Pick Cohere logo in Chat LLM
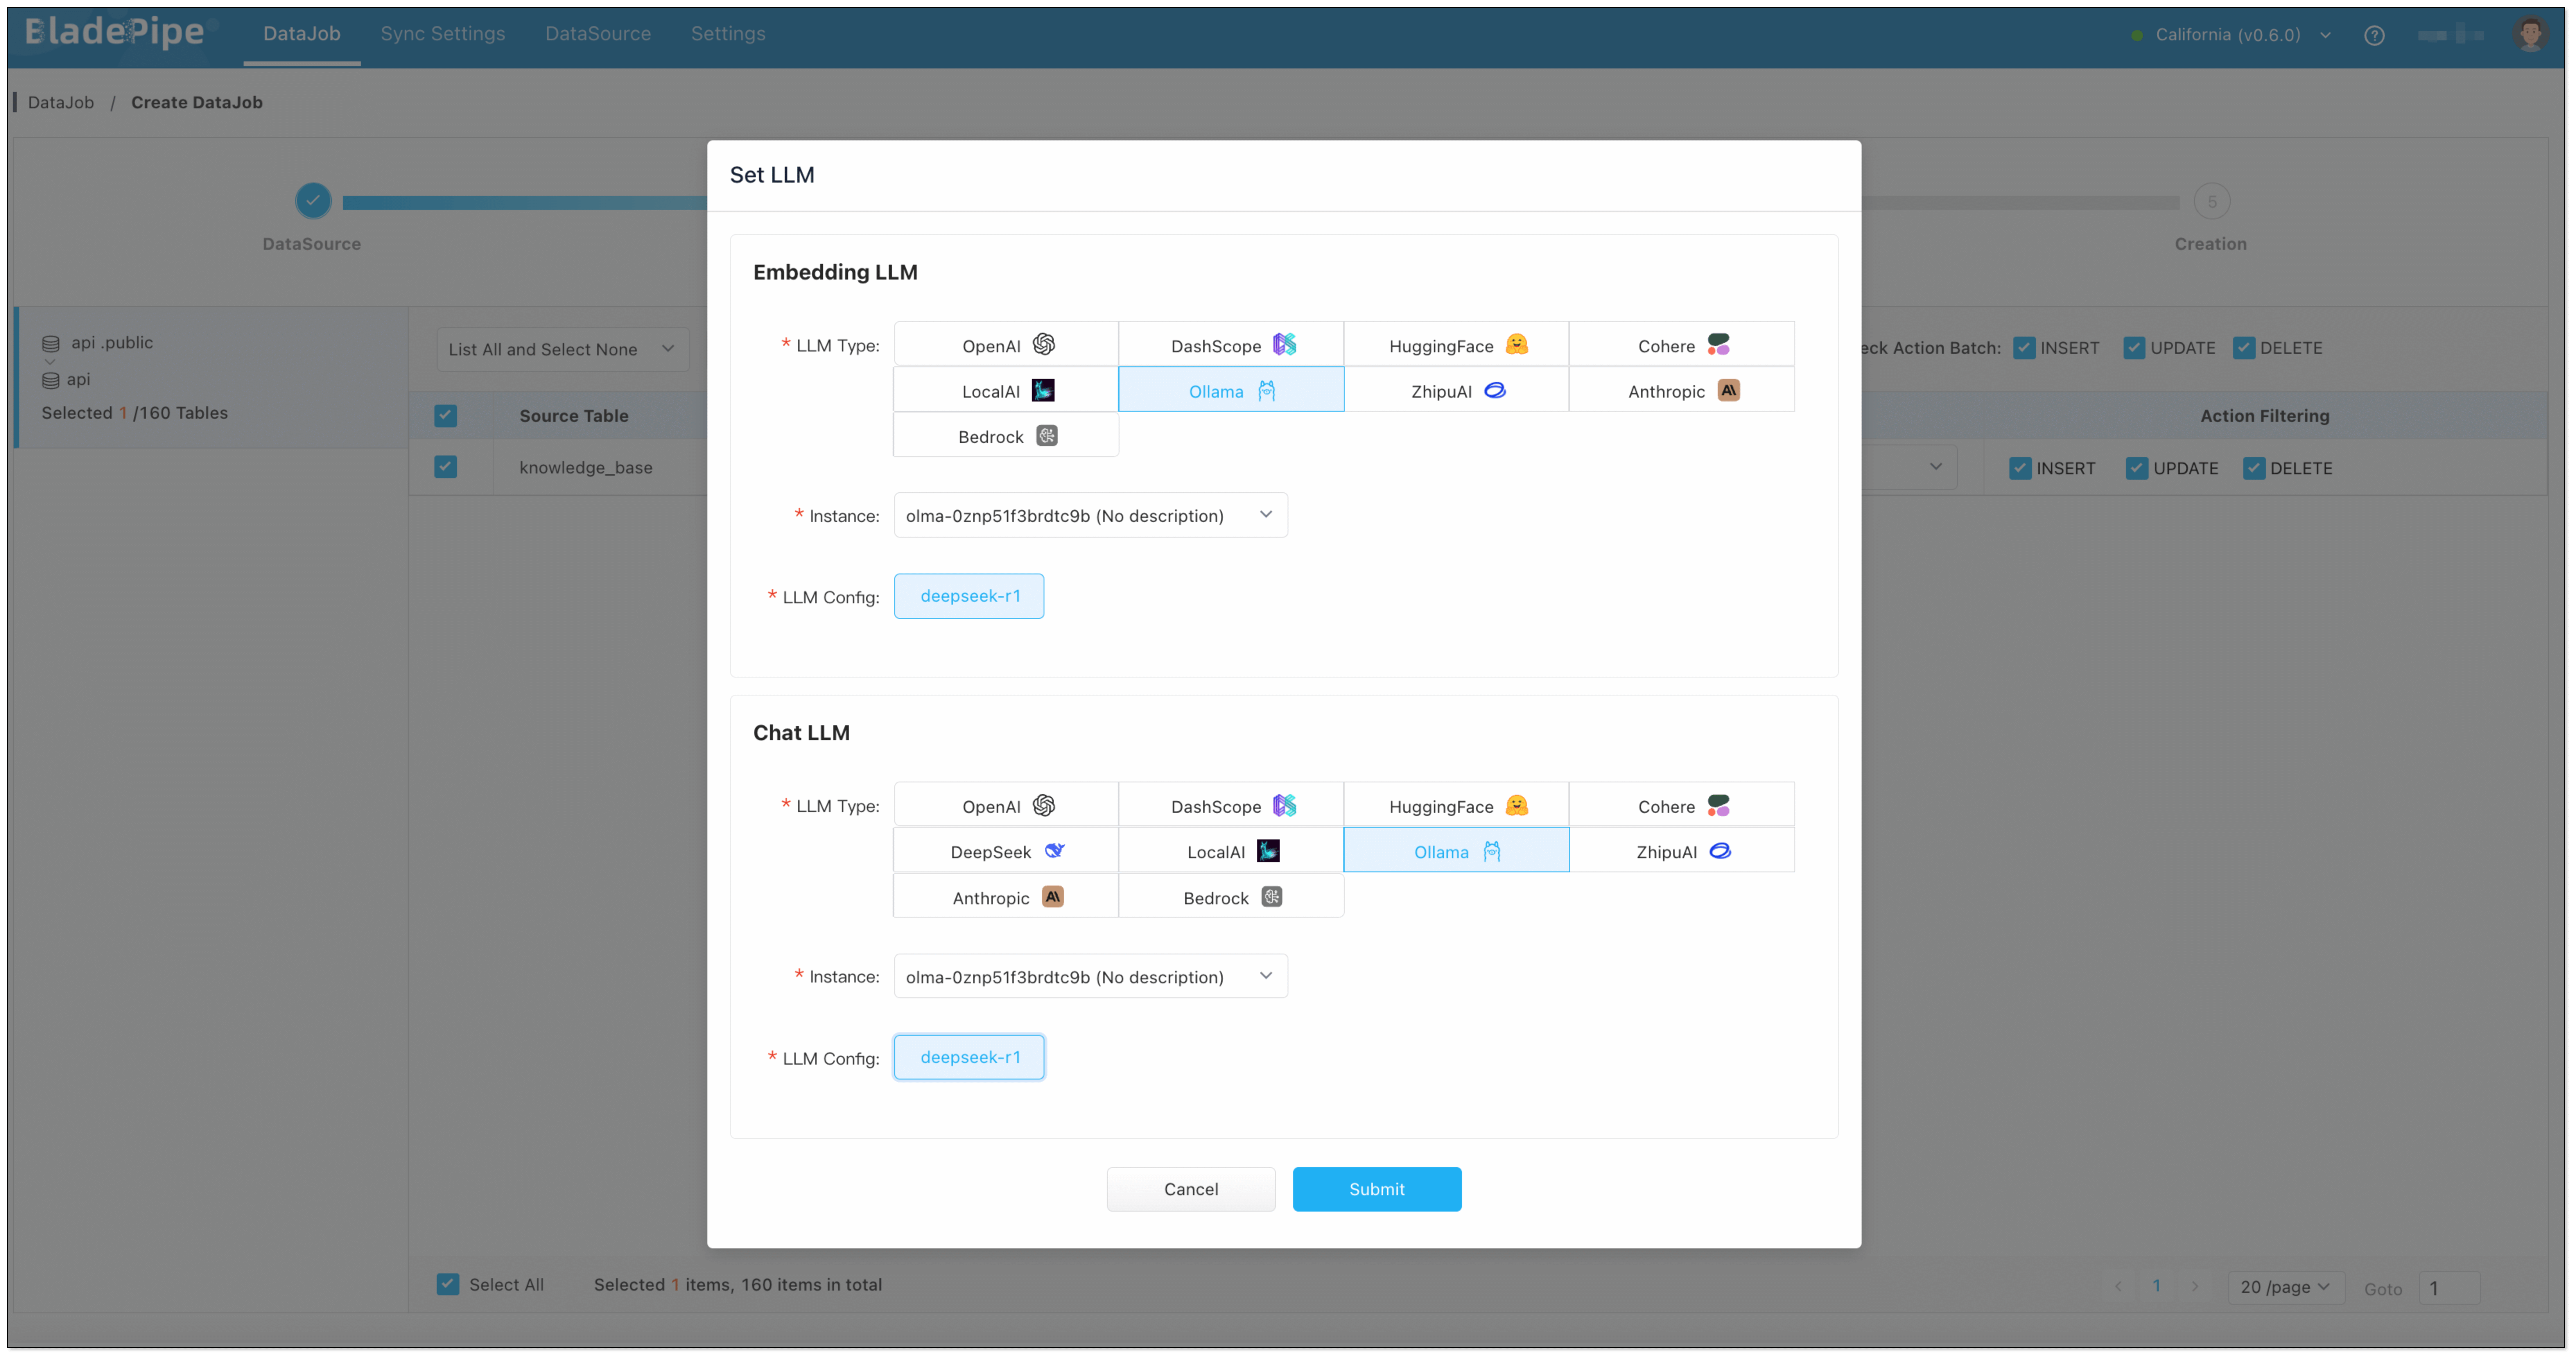The width and height of the screenshot is (2576, 1359). (x=1718, y=806)
